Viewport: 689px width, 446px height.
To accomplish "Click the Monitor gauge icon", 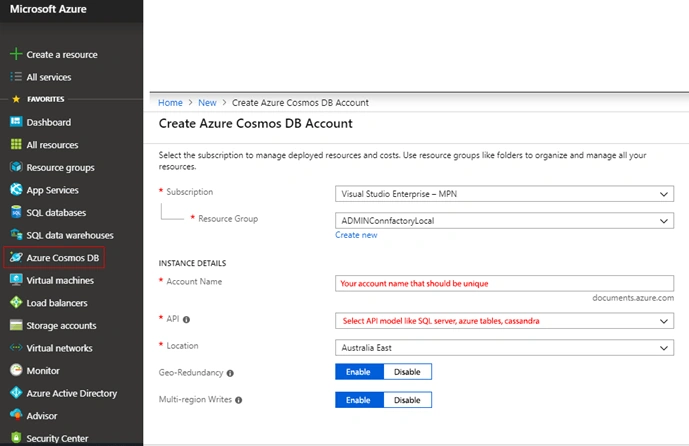I will coord(16,370).
